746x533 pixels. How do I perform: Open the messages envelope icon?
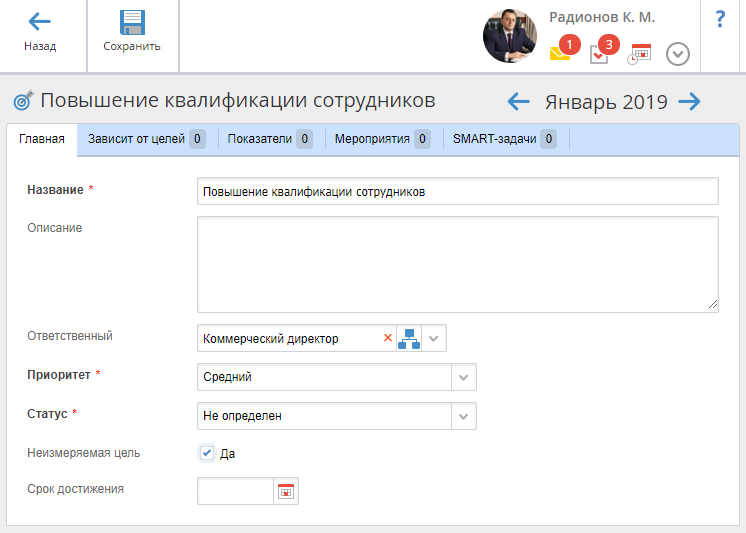[x=560, y=54]
